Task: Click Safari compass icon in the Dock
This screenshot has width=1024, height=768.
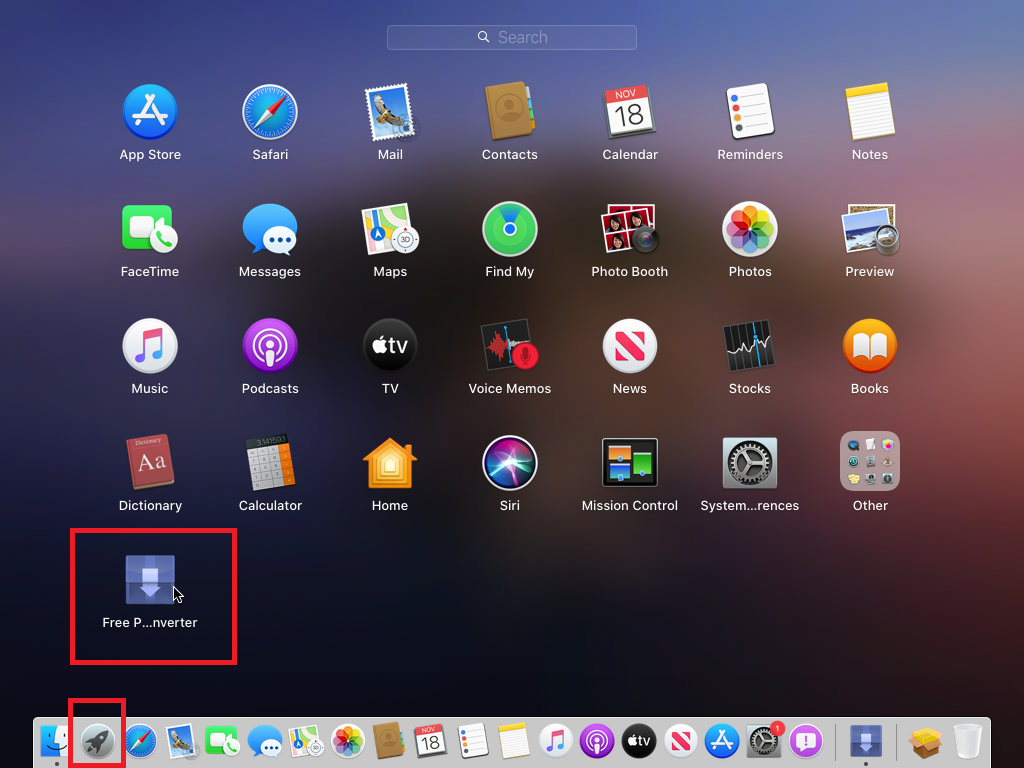Action: 141,742
